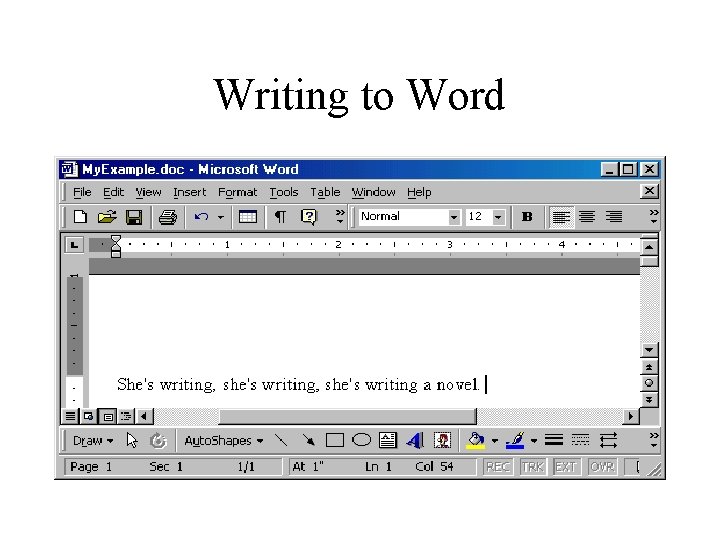Click inside the Normal style box
Viewport: 720px width, 540px height.
click(x=403, y=217)
